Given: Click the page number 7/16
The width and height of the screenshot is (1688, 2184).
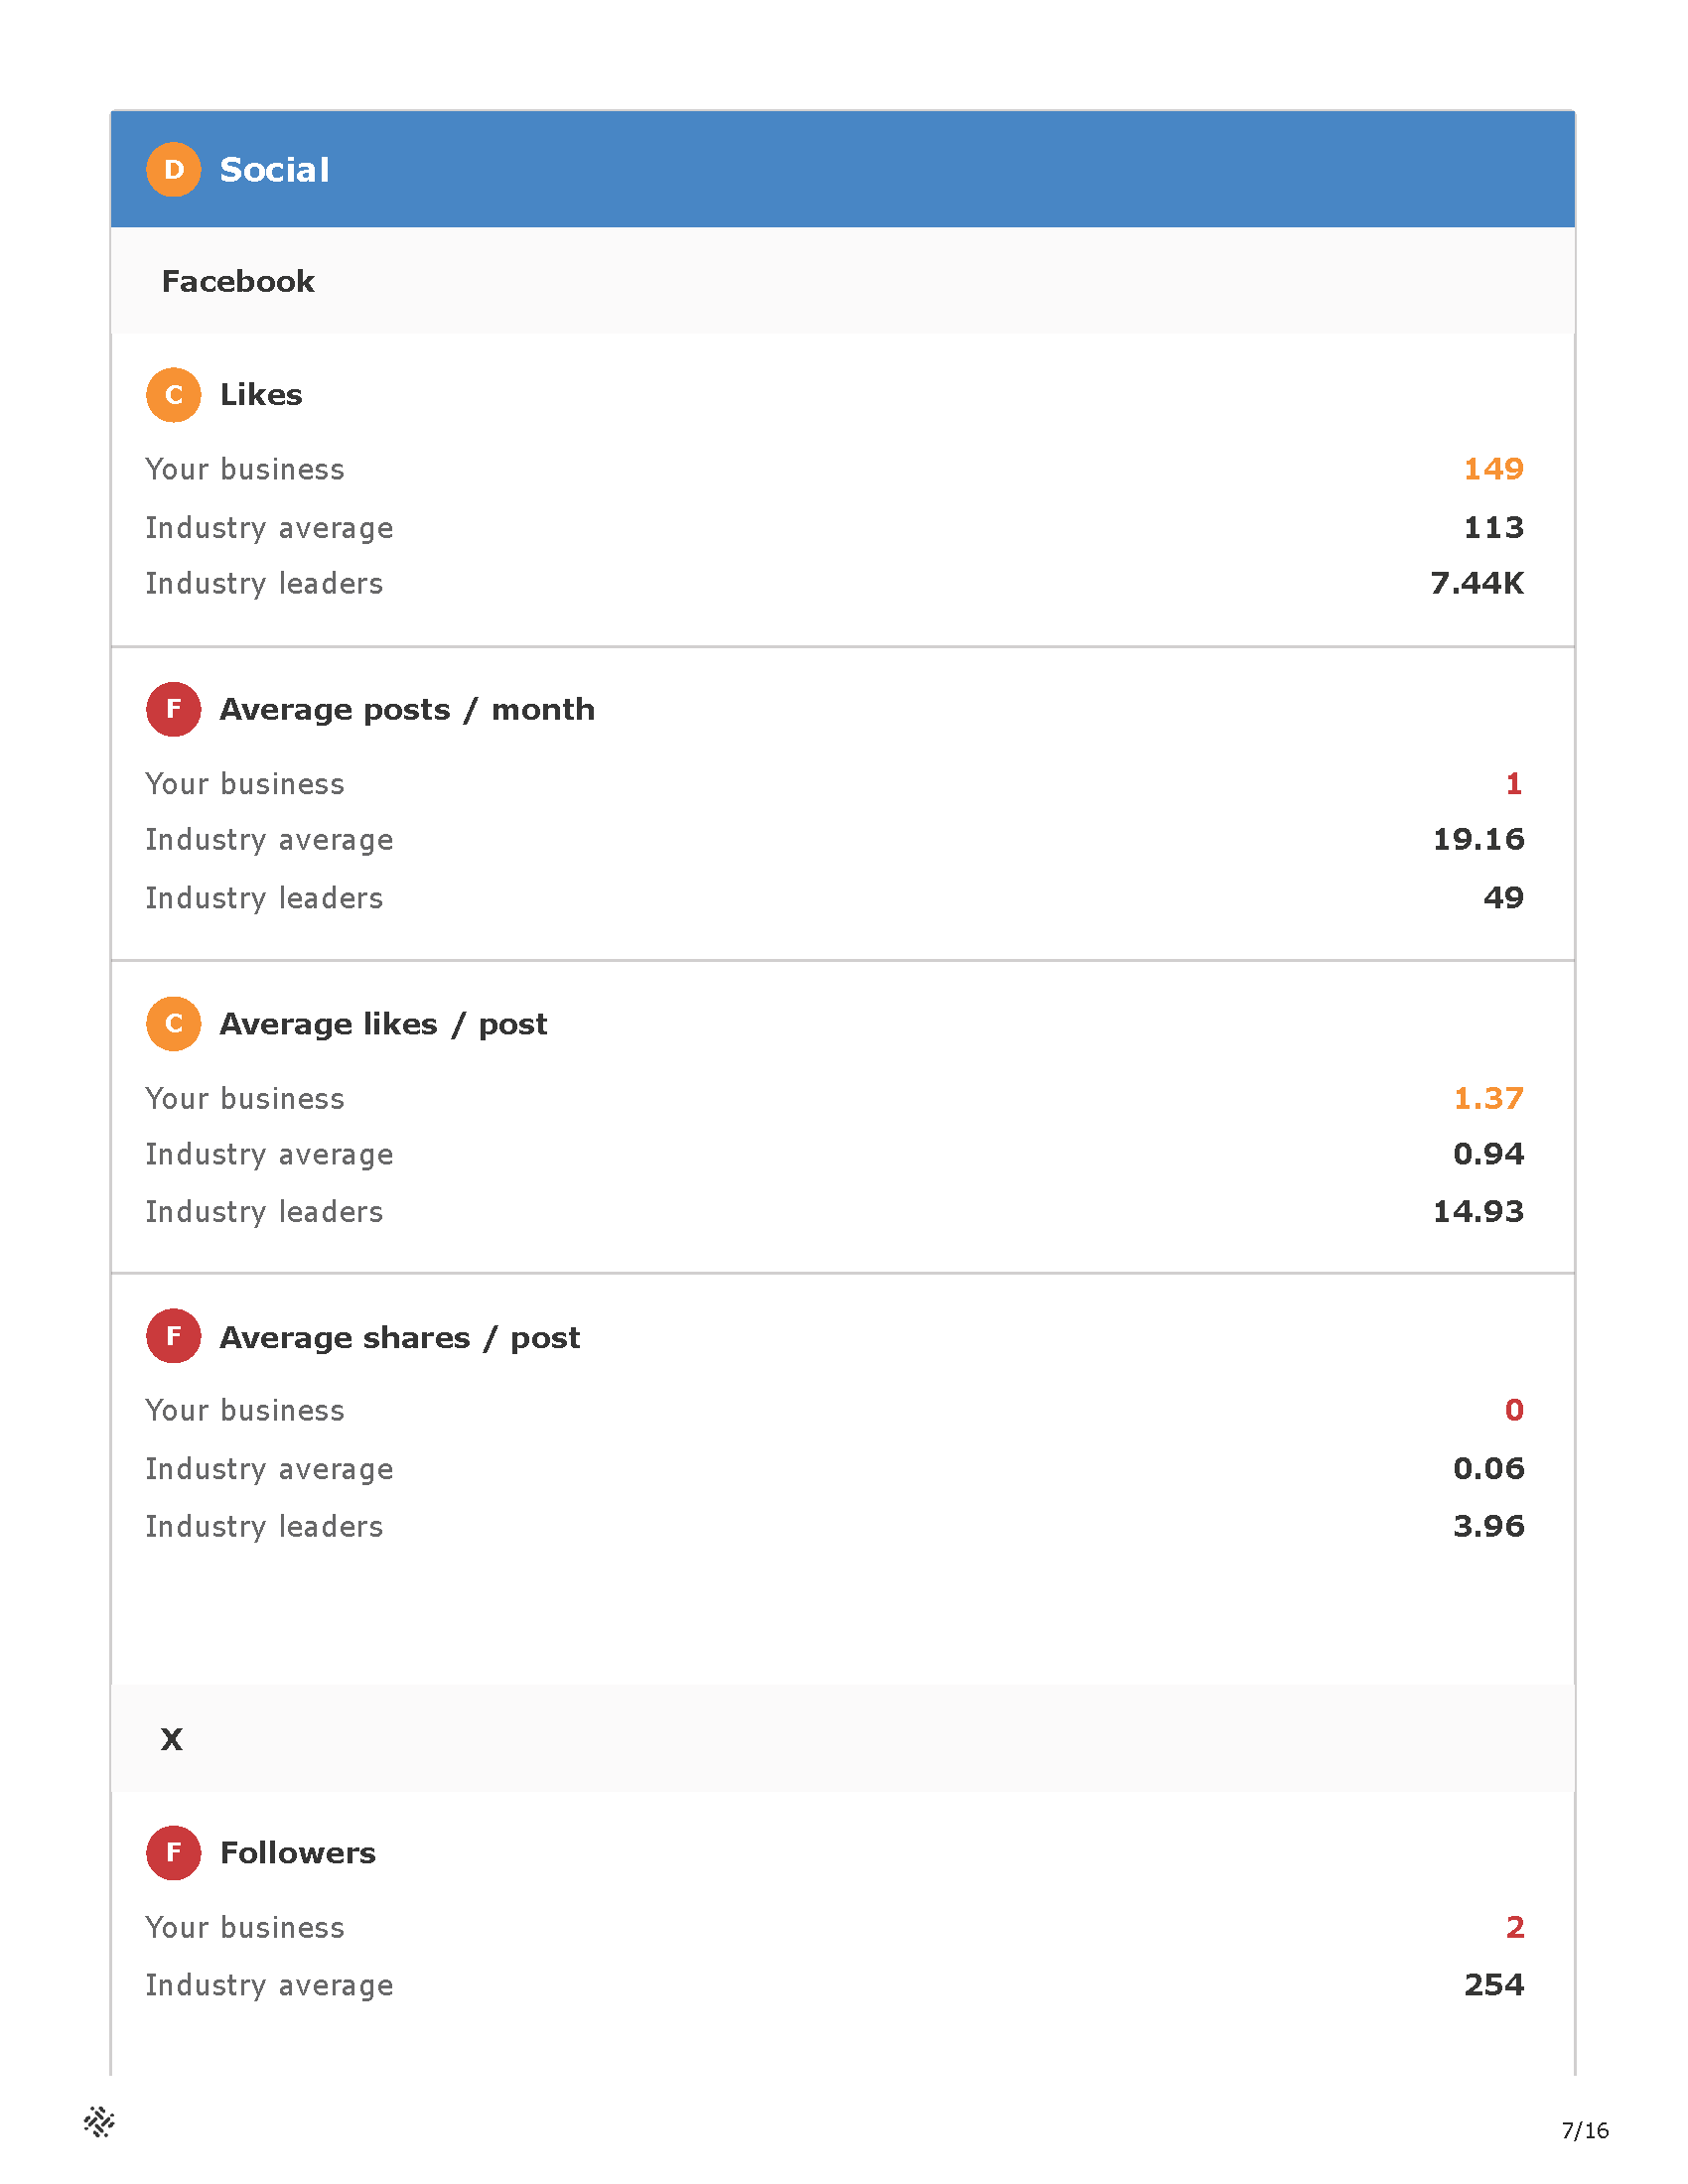Looking at the screenshot, I should click(1585, 2131).
